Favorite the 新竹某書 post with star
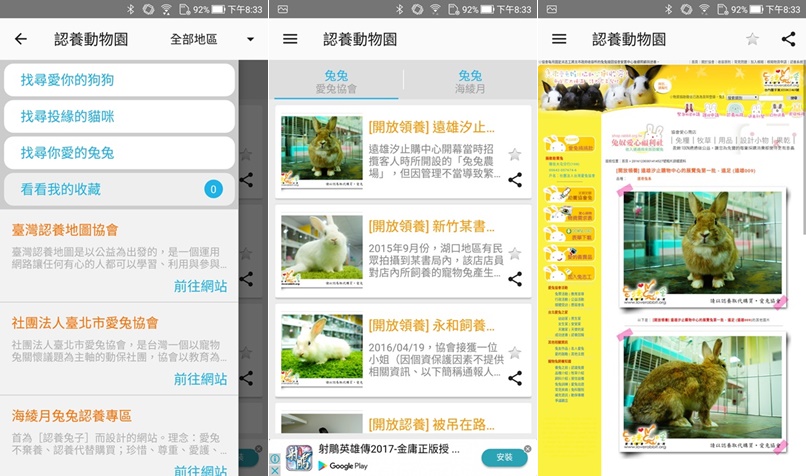806x476 pixels. [515, 253]
